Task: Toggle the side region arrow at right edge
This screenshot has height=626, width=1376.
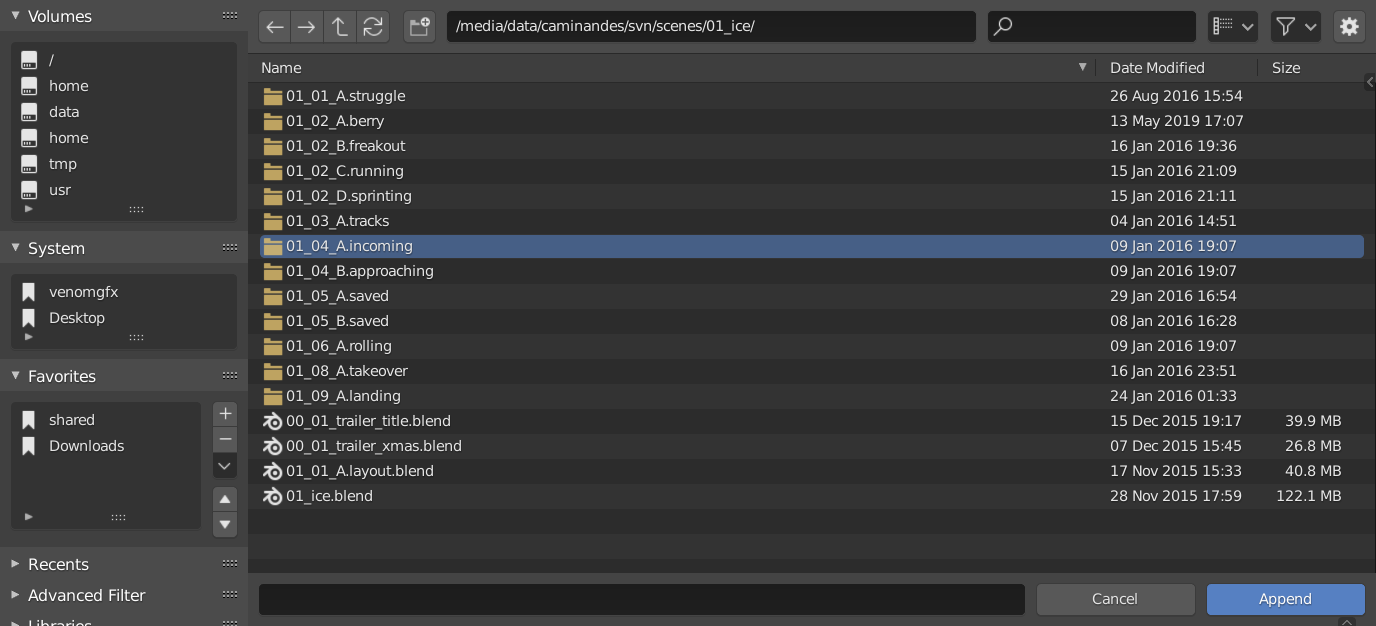Action: point(1369,83)
